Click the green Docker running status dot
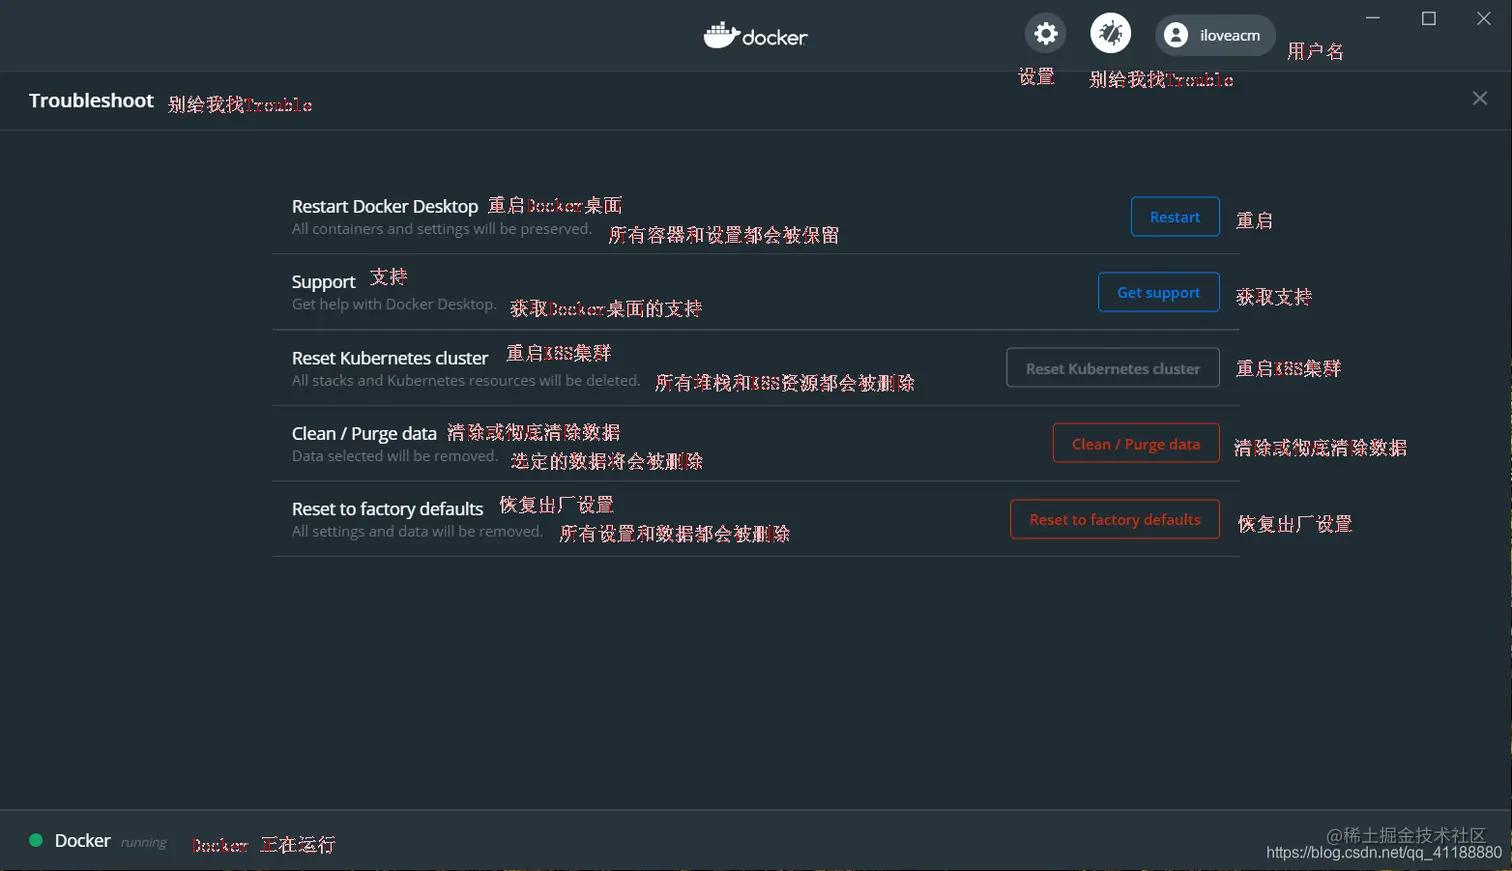Image resolution: width=1512 pixels, height=871 pixels. [x=36, y=840]
